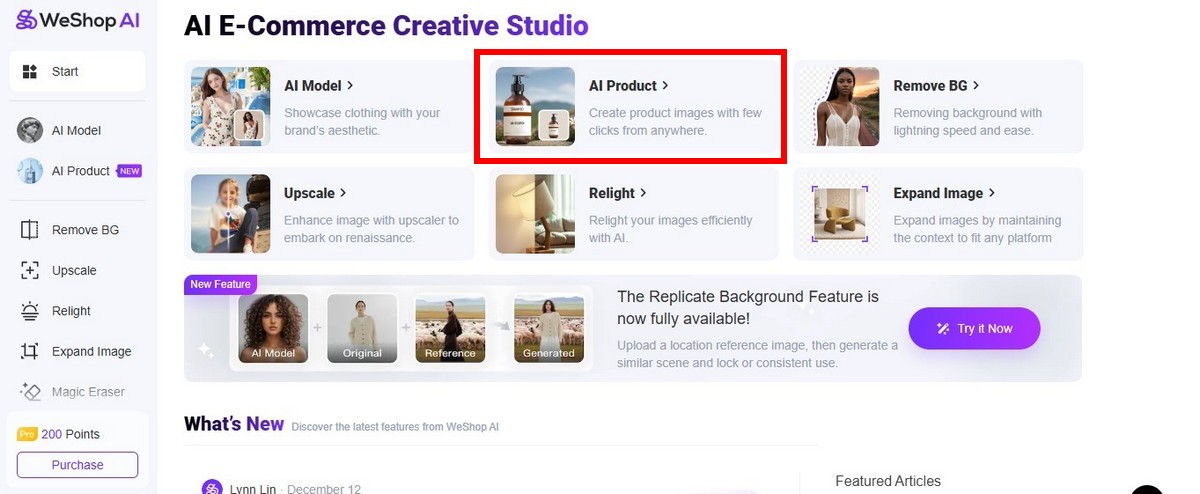
Task: Click the Purchase button
Action: point(77,465)
